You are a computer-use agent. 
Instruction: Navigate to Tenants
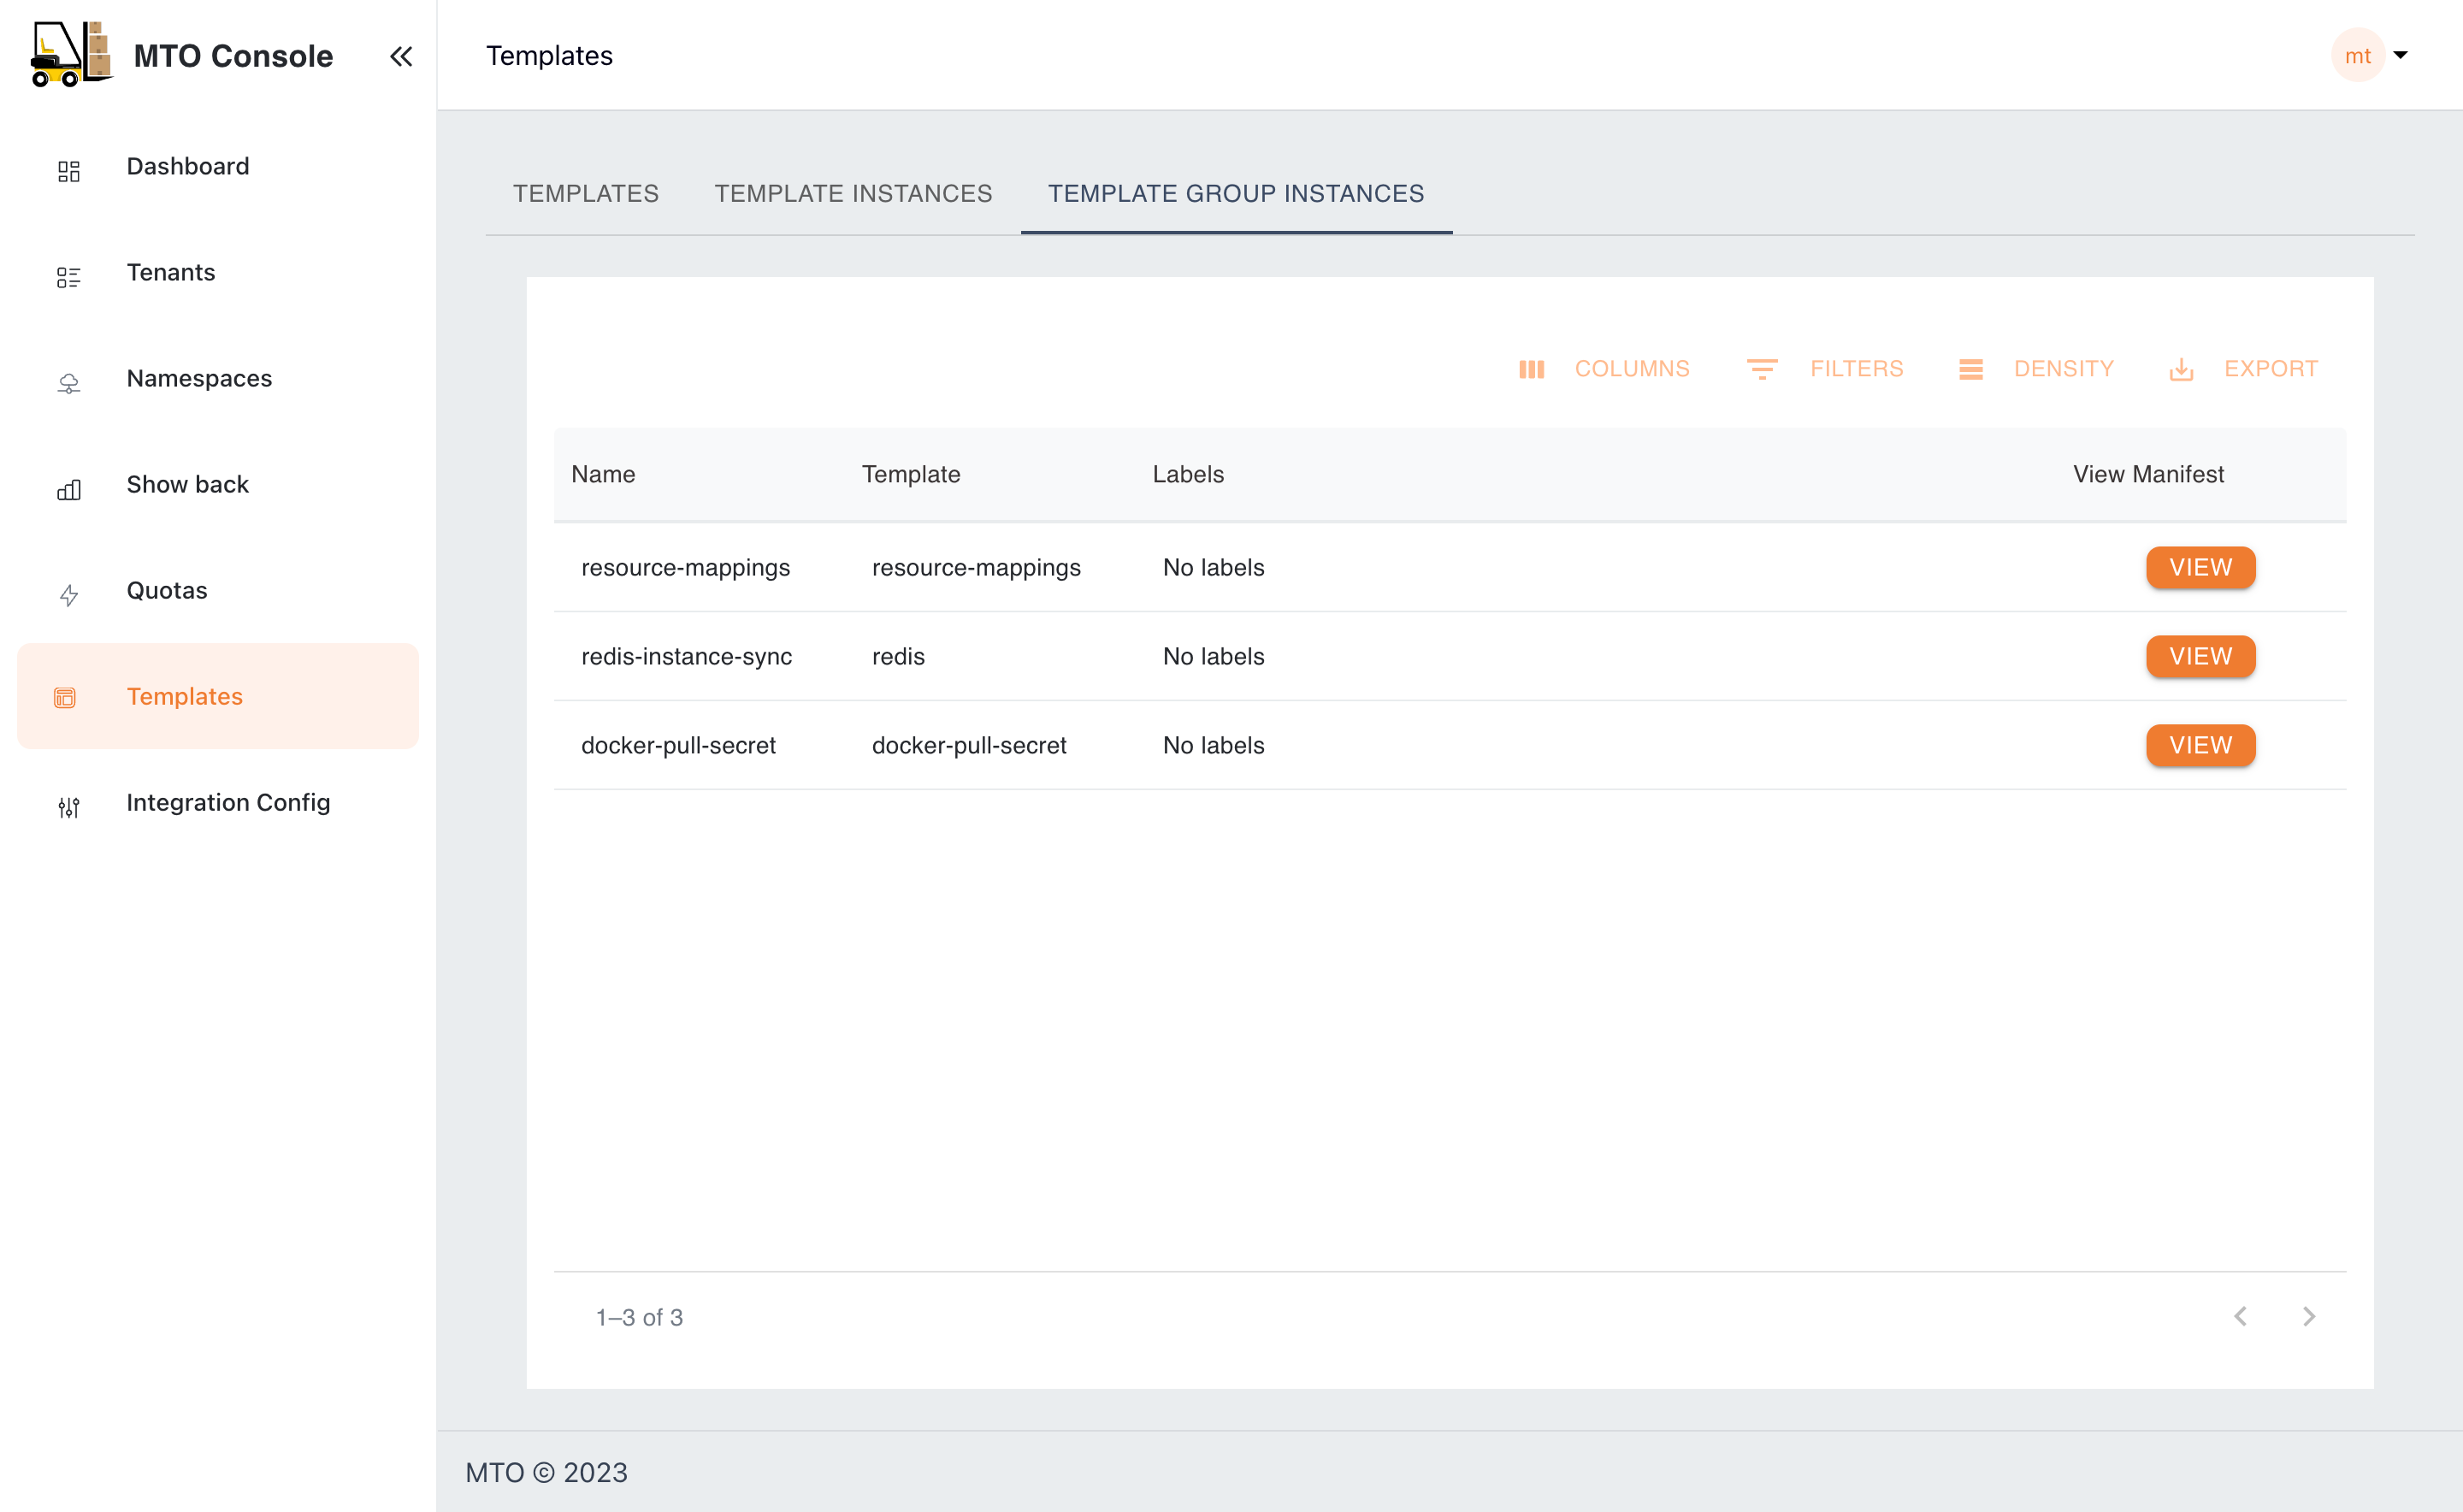(x=218, y=272)
